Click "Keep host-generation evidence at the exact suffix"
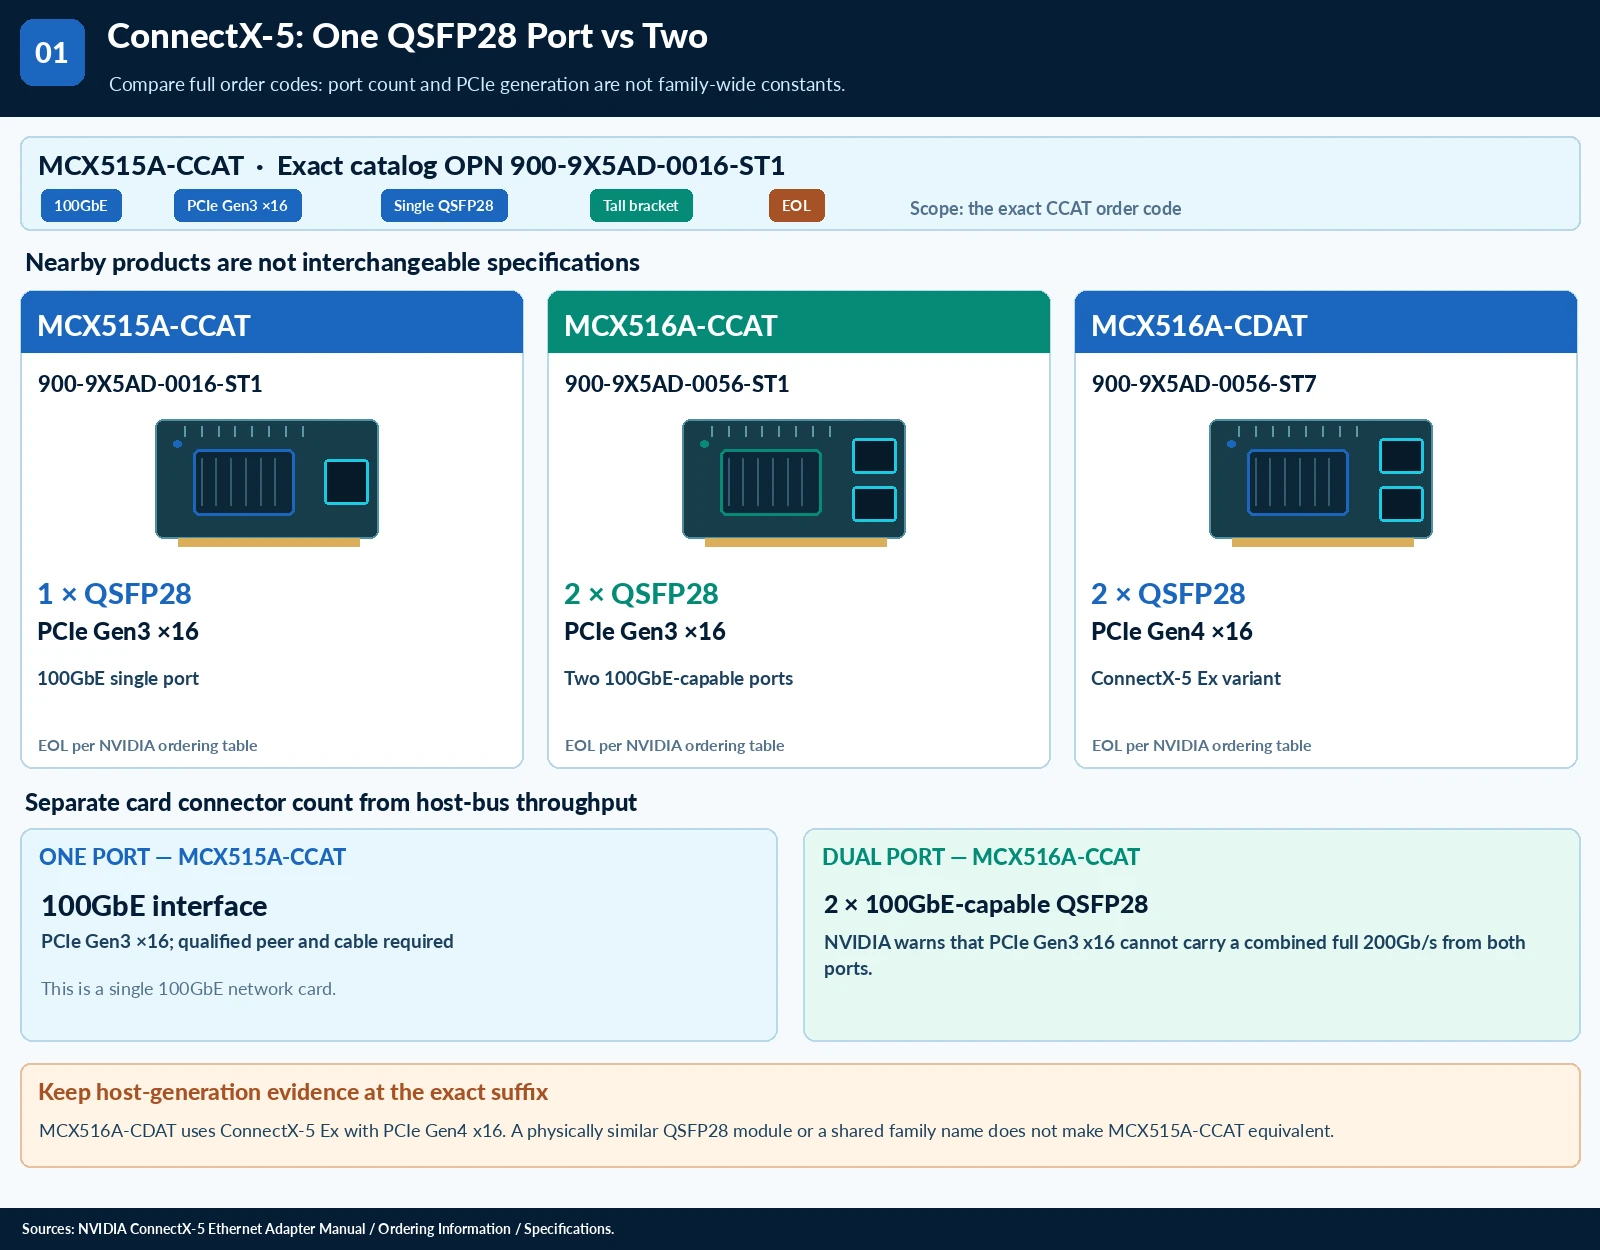This screenshot has width=1600, height=1250. click(x=293, y=1092)
